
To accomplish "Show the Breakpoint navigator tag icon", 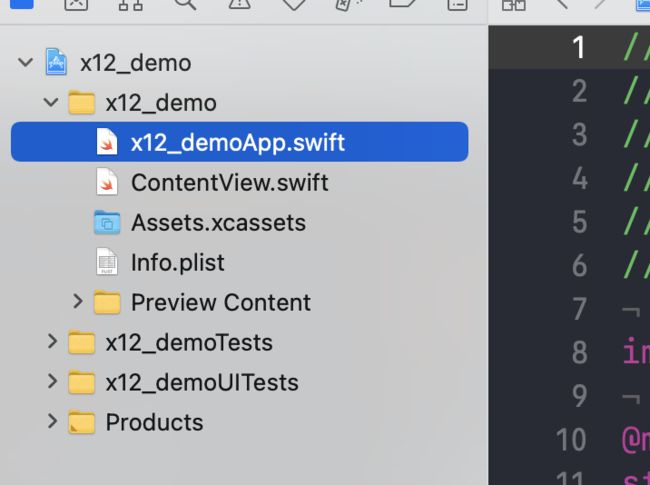I will 403,3.
